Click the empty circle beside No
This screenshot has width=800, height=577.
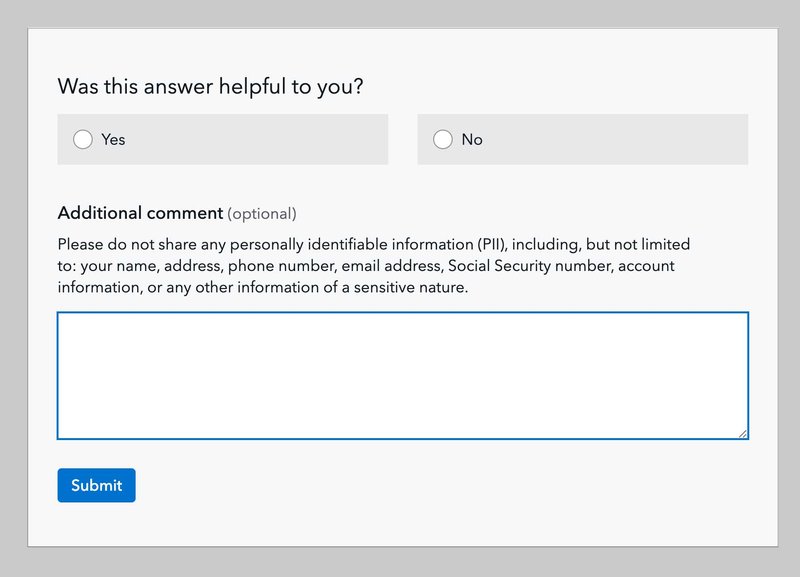pos(443,140)
